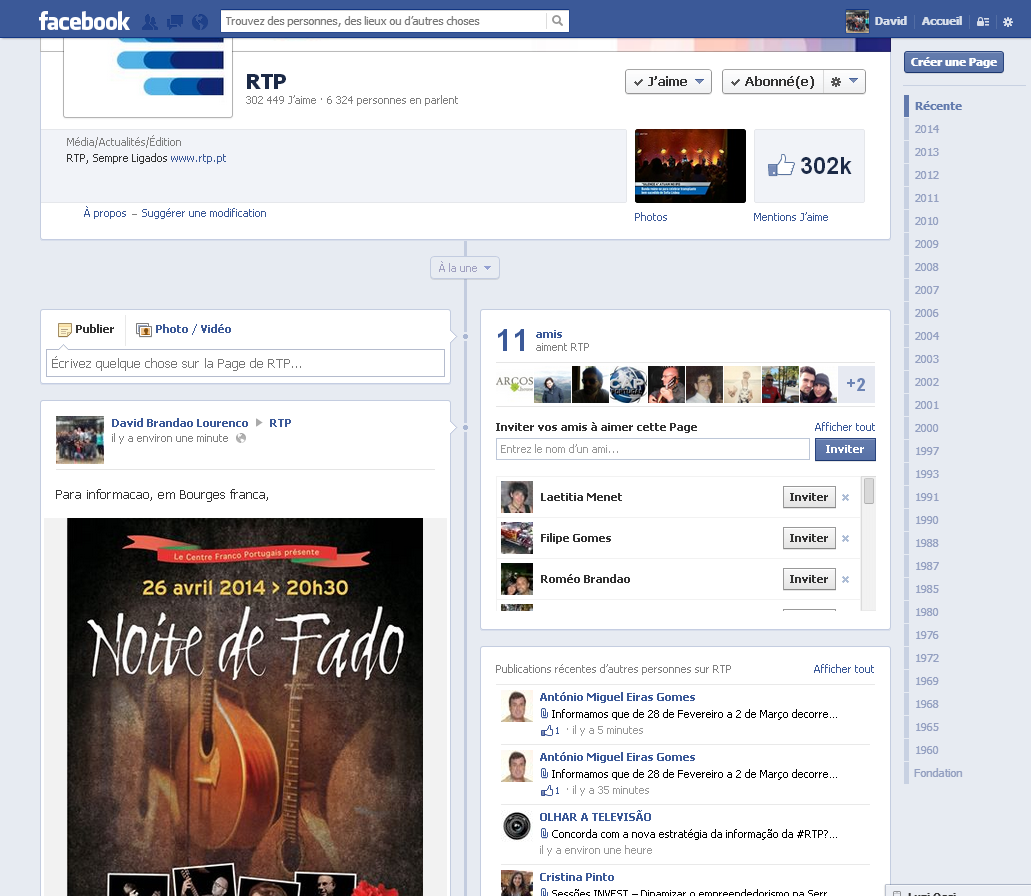Open friend requests icon in top bar
The height and width of the screenshot is (896, 1031).
[151, 21]
